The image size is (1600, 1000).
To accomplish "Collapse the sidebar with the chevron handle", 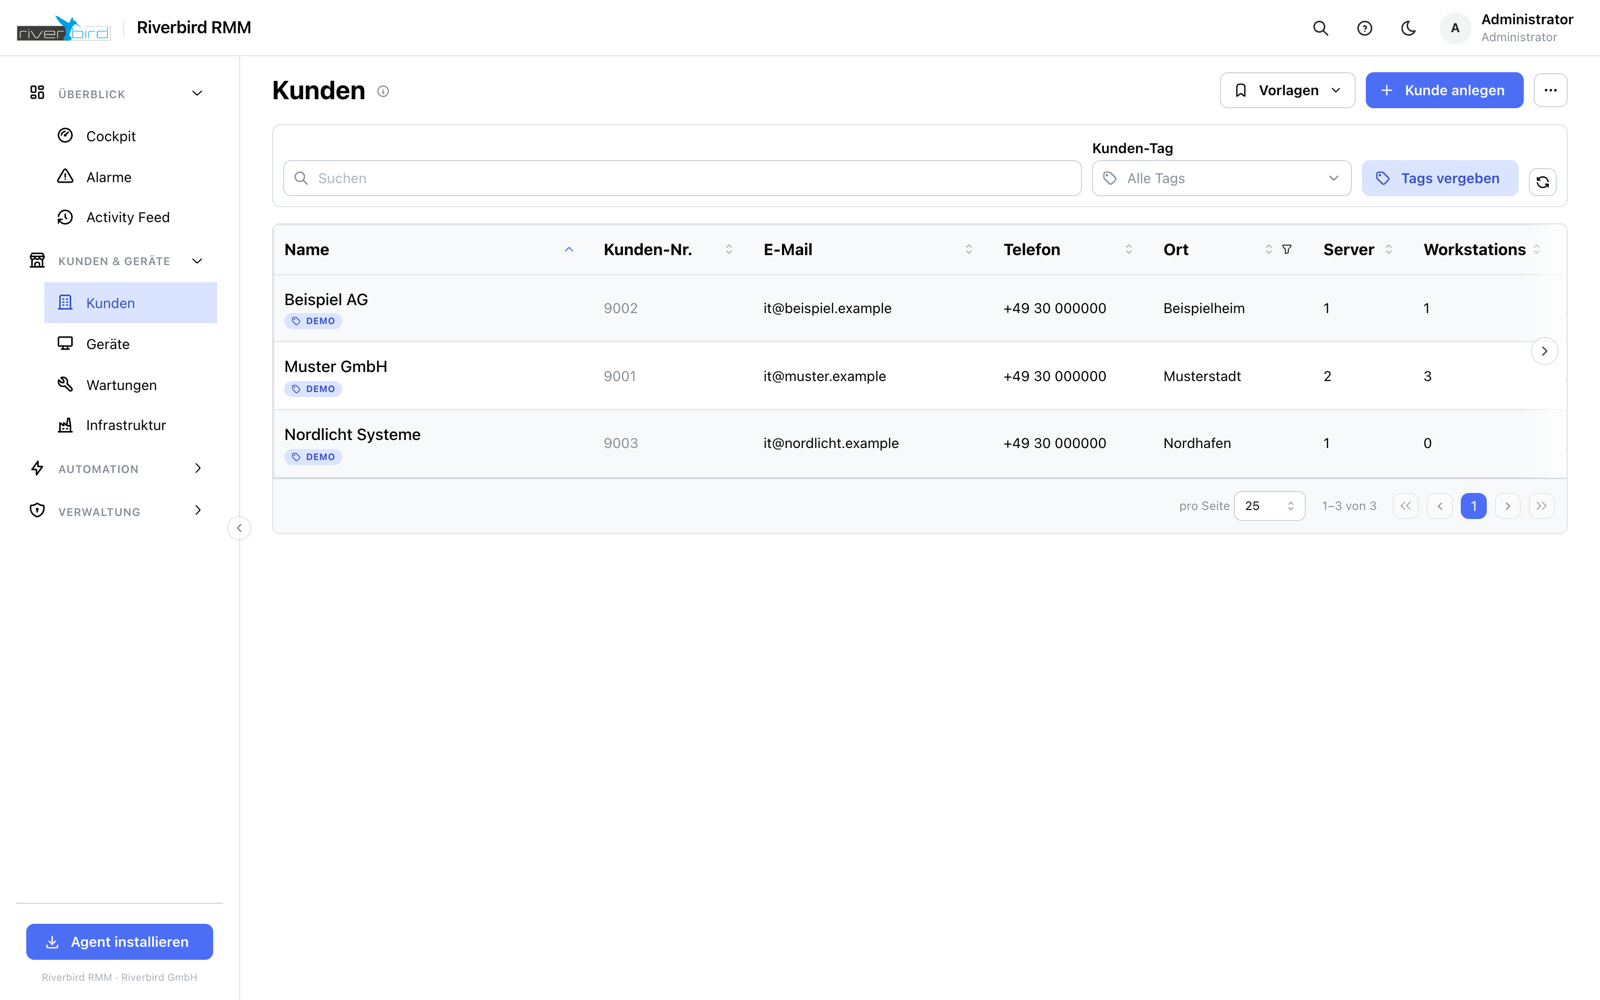I will click(x=239, y=528).
